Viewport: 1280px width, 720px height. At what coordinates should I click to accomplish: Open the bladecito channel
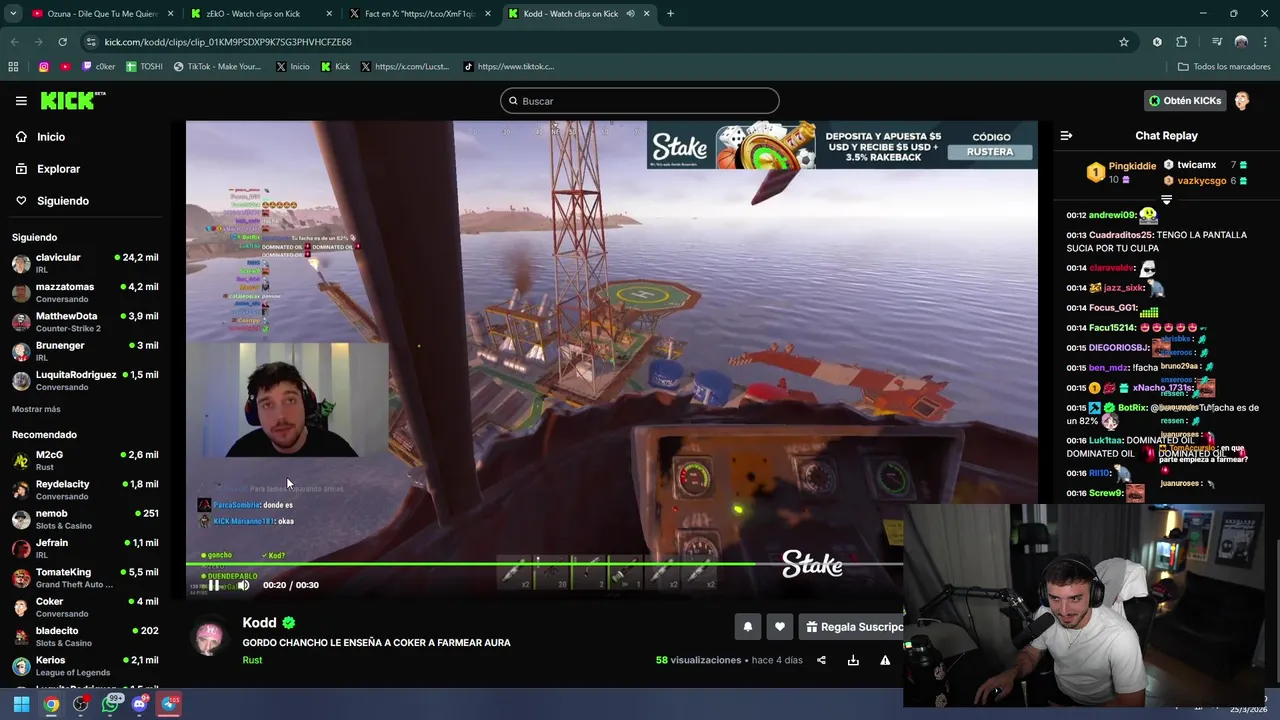tap(85, 637)
